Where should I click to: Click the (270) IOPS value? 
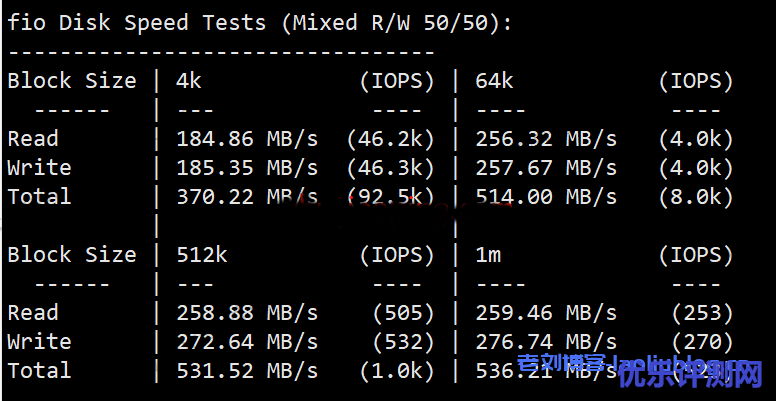pyautogui.click(x=702, y=342)
